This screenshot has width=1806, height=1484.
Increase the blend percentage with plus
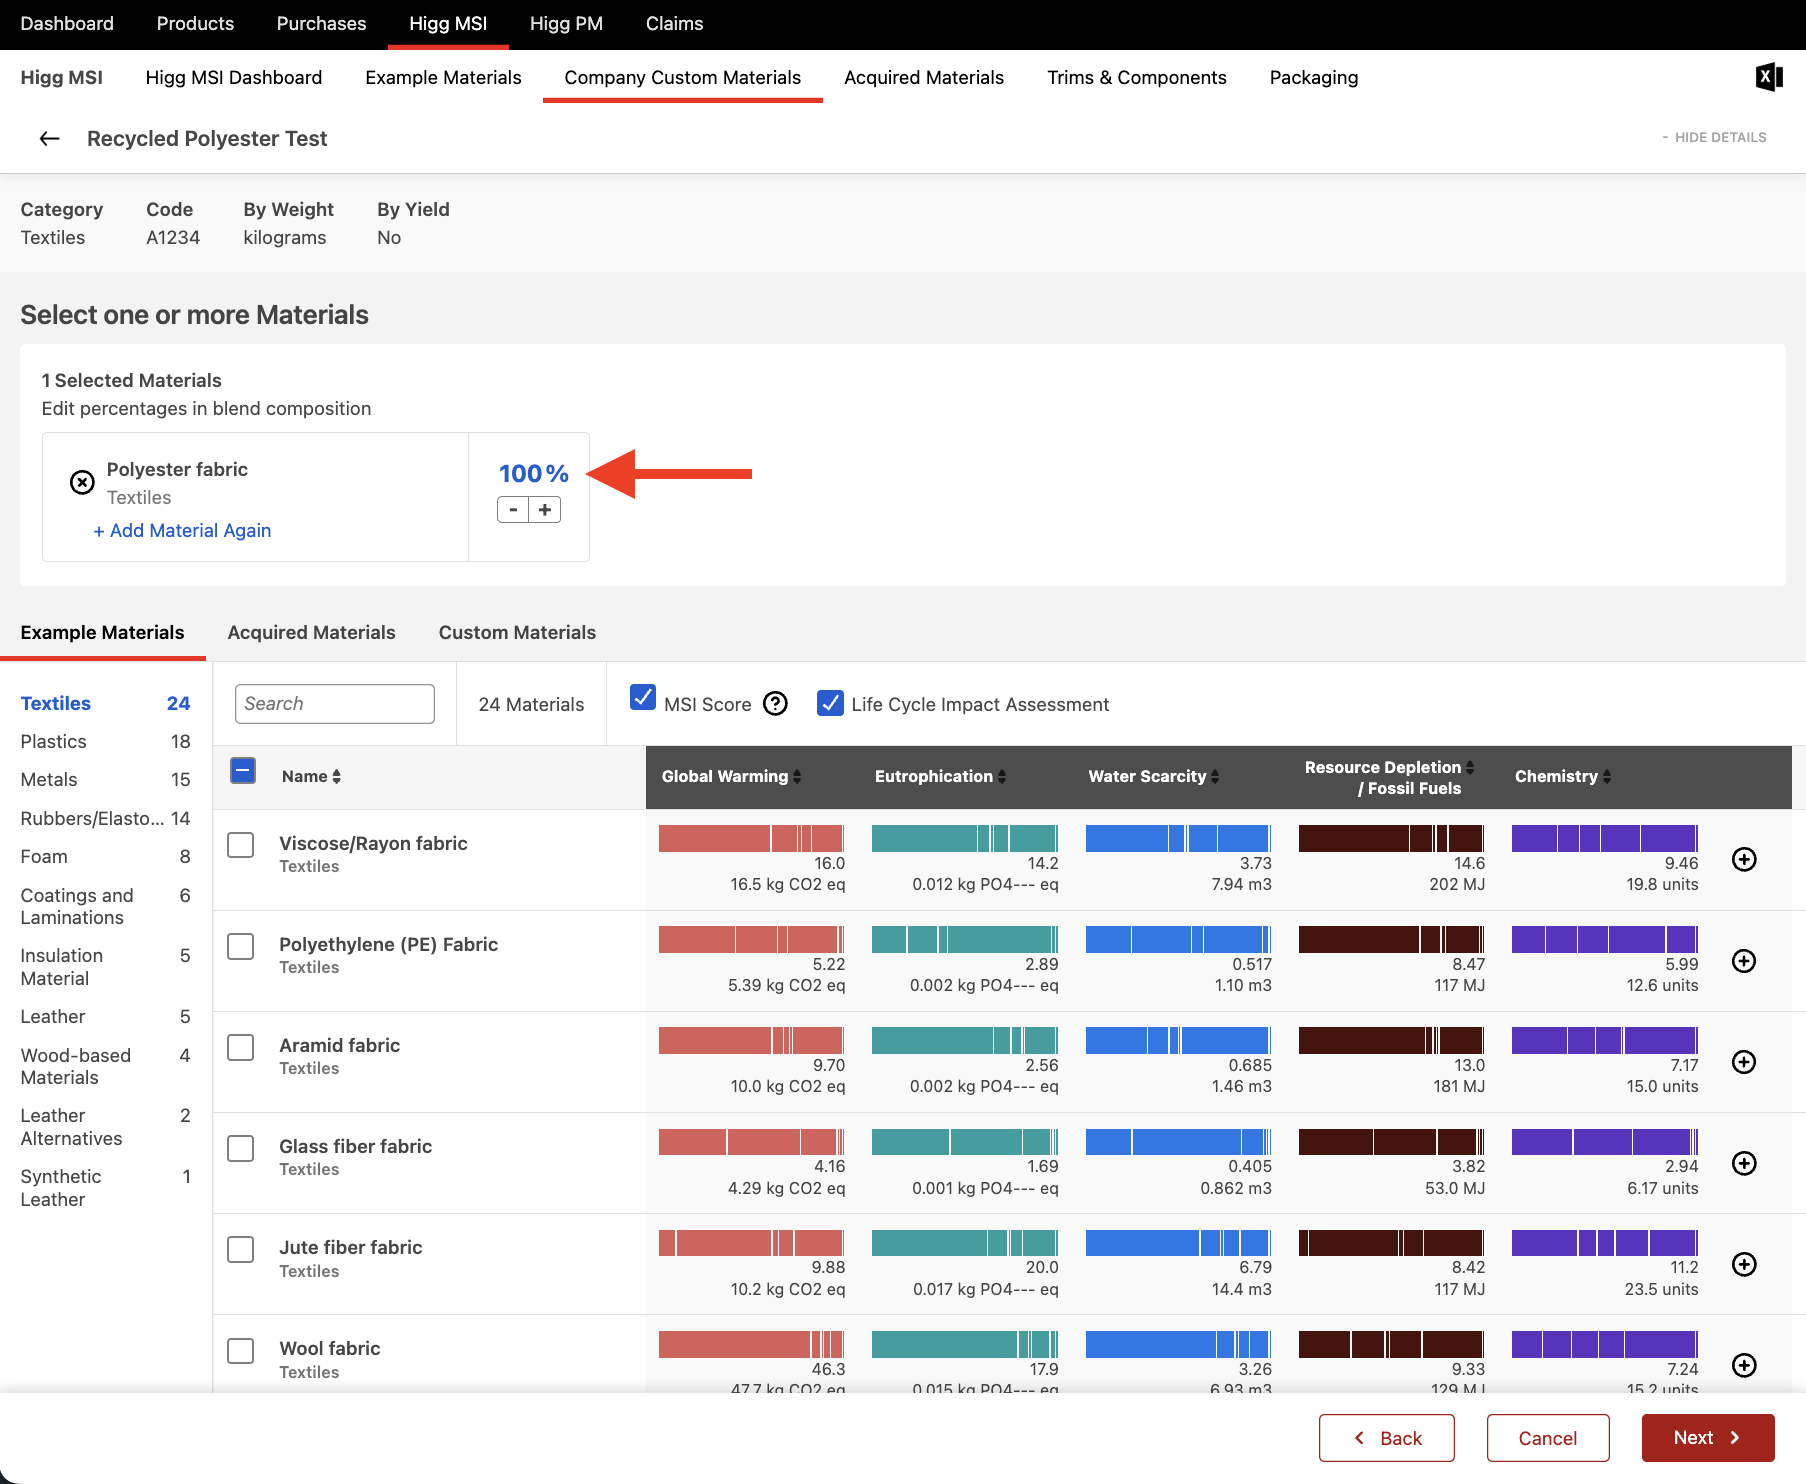click(x=545, y=510)
